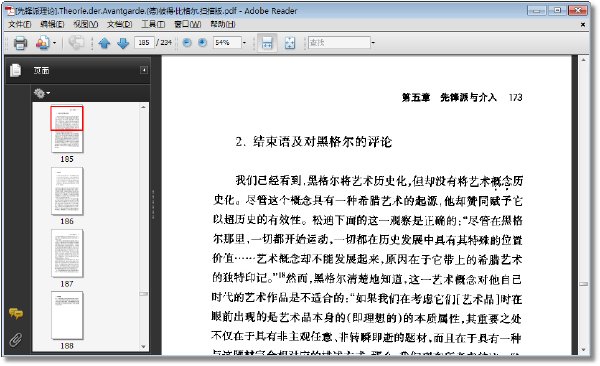Viewport: 600px width, 366px height.
Task: Click the '页面' Pages panel title
Action: (41, 70)
